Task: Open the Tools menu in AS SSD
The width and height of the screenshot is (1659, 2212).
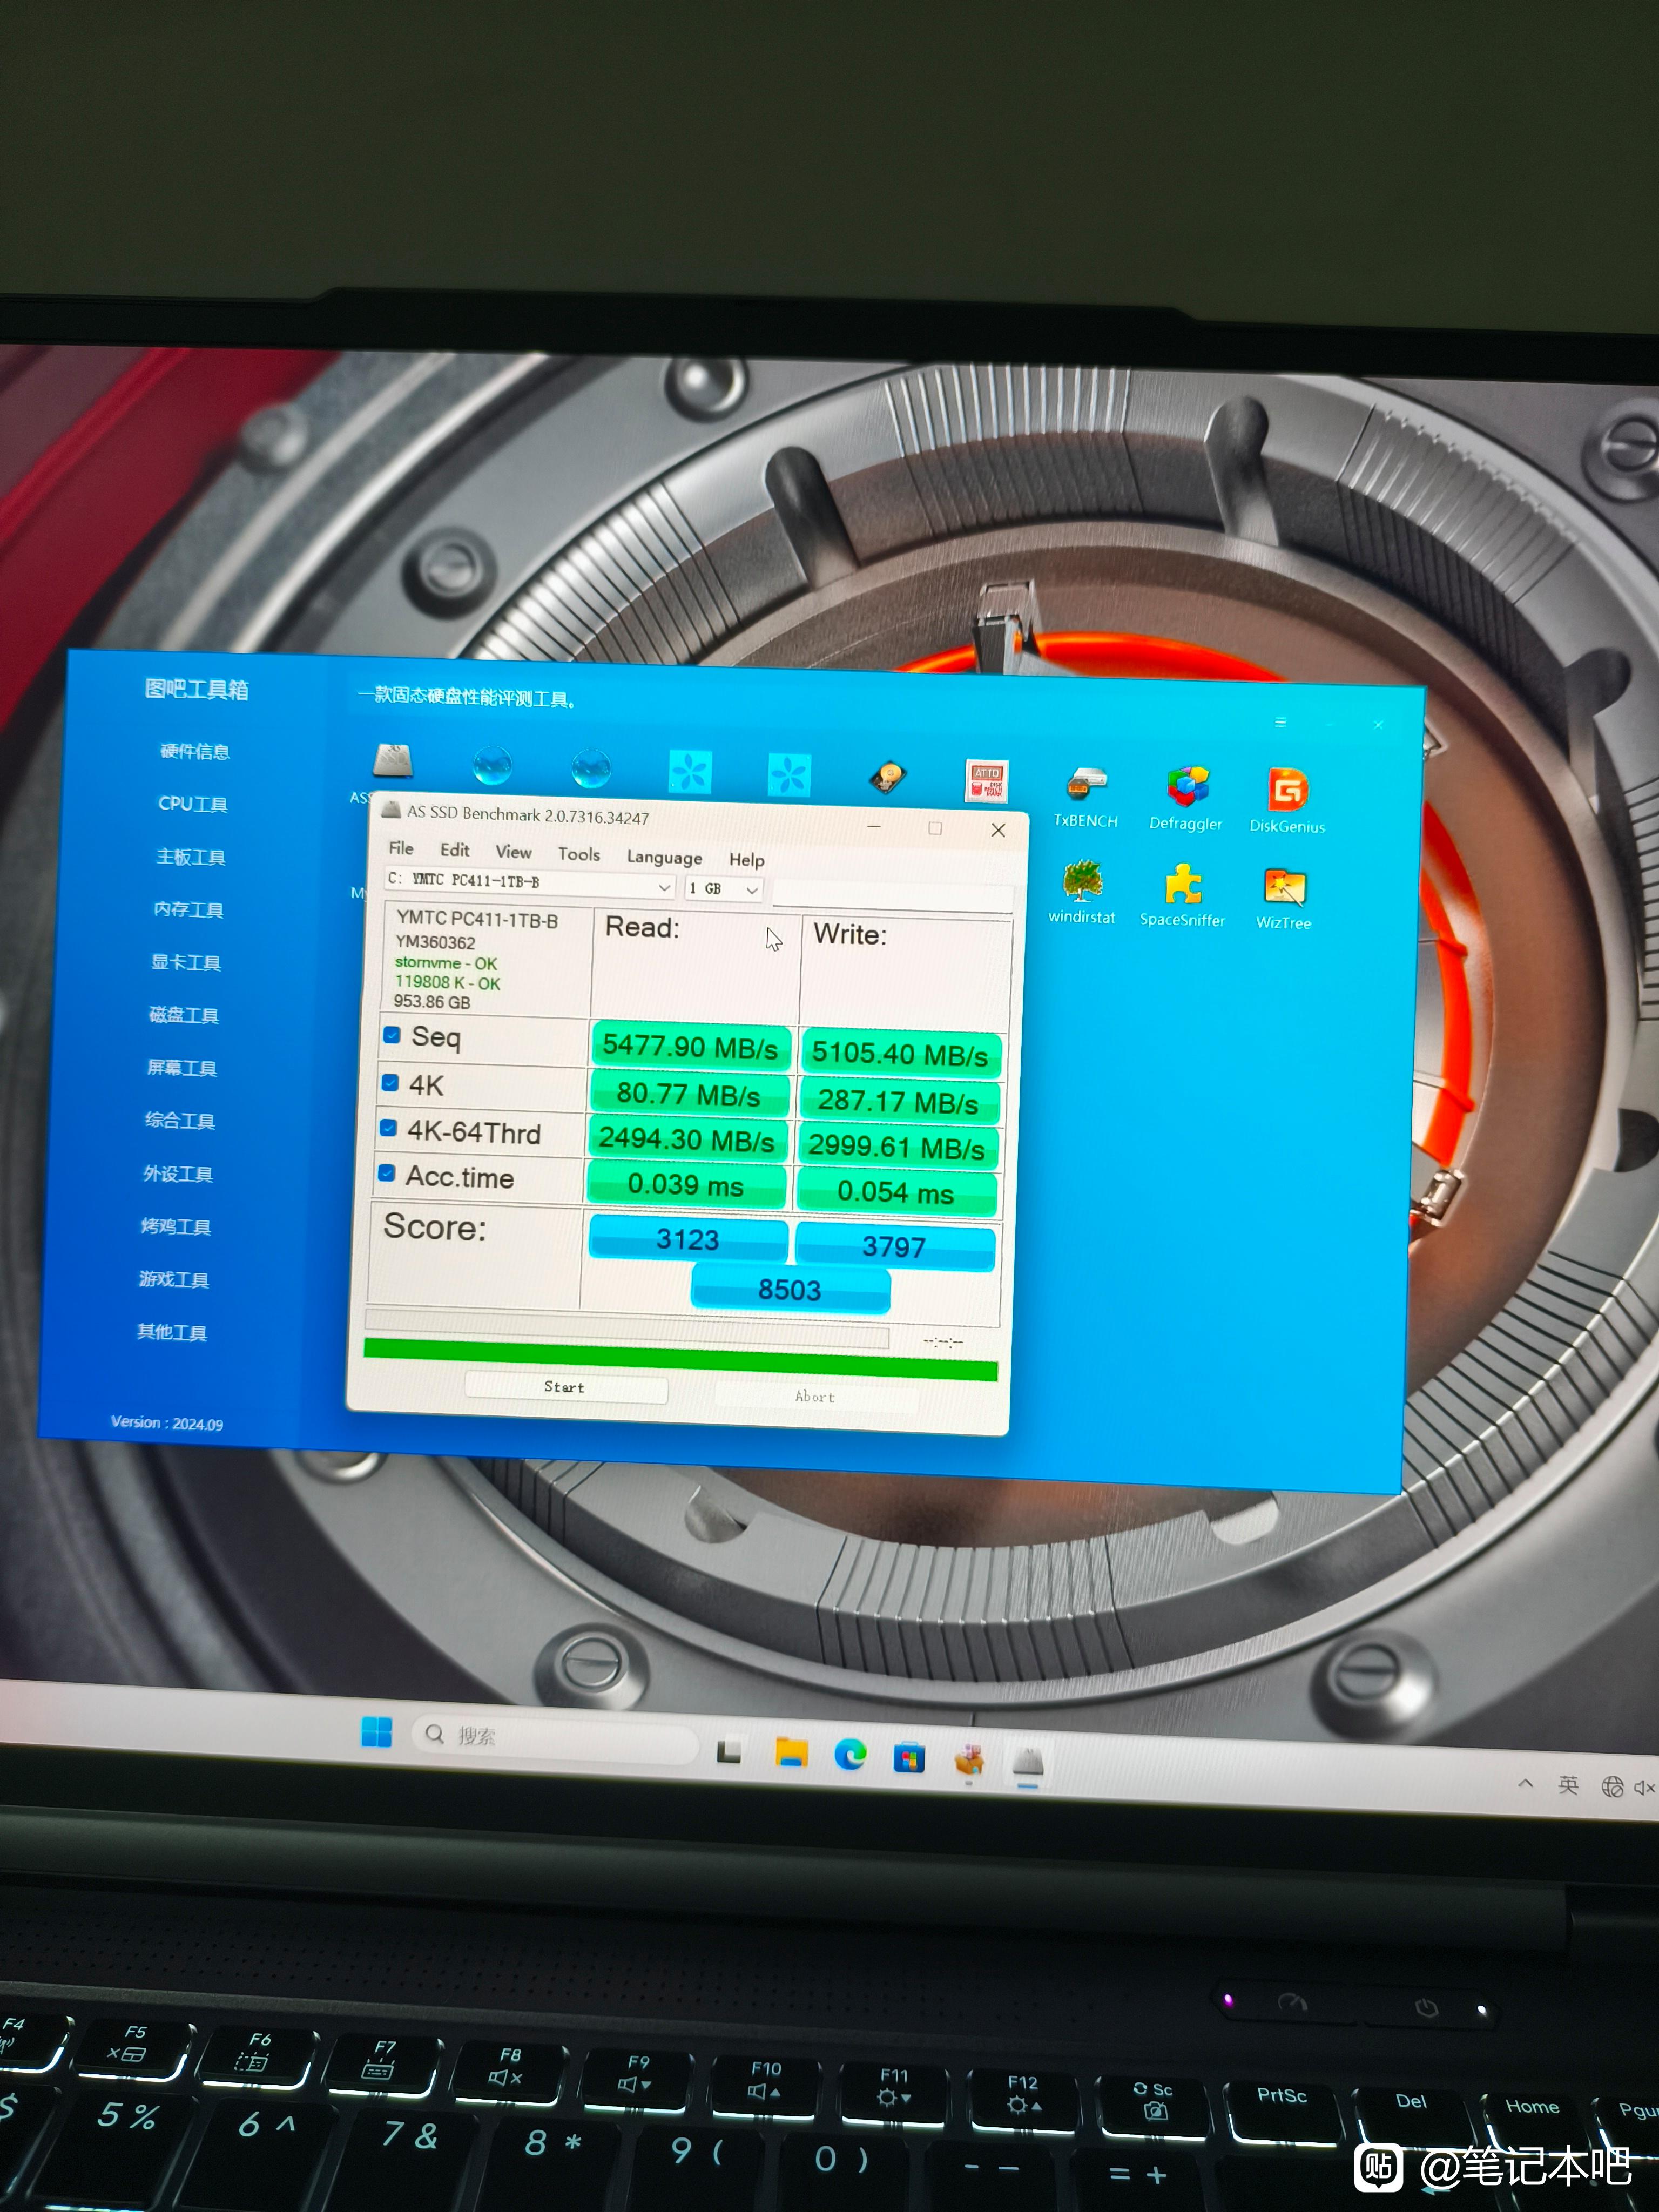Action: tap(579, 854)
